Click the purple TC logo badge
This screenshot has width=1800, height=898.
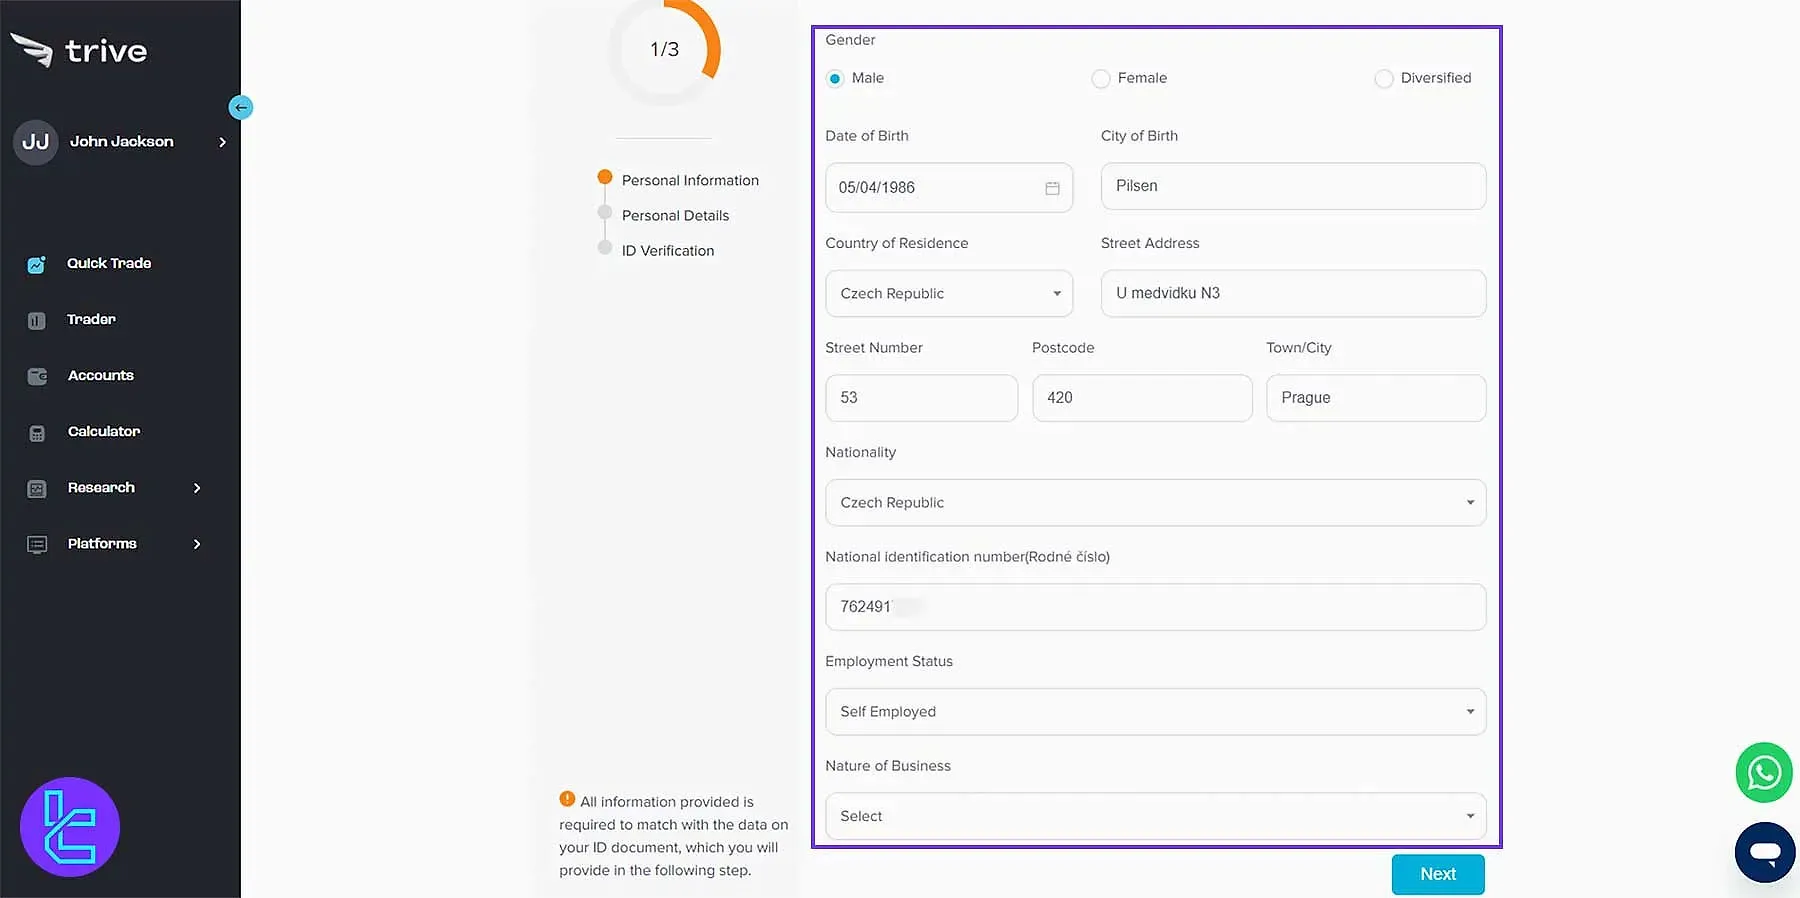(x=70, y=827)
